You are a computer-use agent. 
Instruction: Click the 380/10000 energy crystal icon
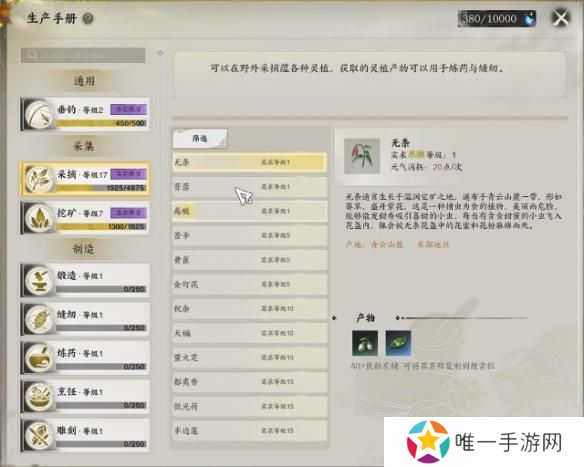pos(529,19)
